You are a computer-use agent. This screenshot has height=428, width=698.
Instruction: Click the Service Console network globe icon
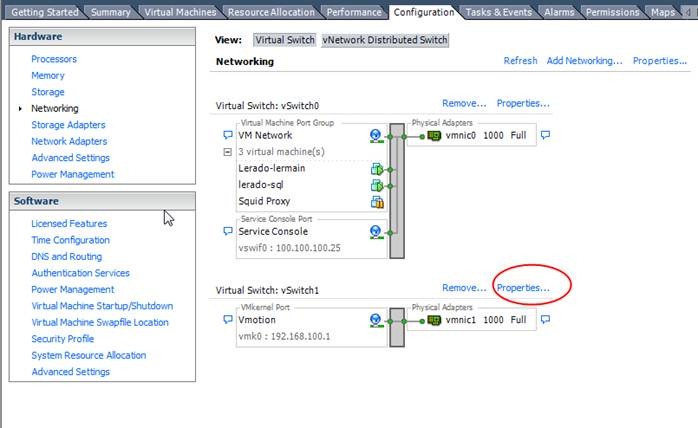tap(376, 232)
